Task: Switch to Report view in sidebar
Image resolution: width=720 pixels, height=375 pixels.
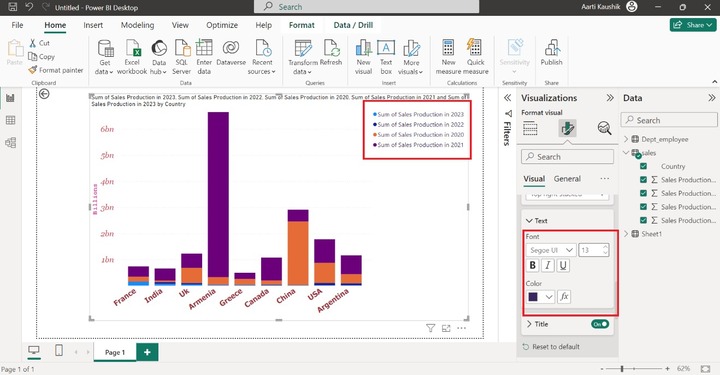Action: tap(10, 98)
